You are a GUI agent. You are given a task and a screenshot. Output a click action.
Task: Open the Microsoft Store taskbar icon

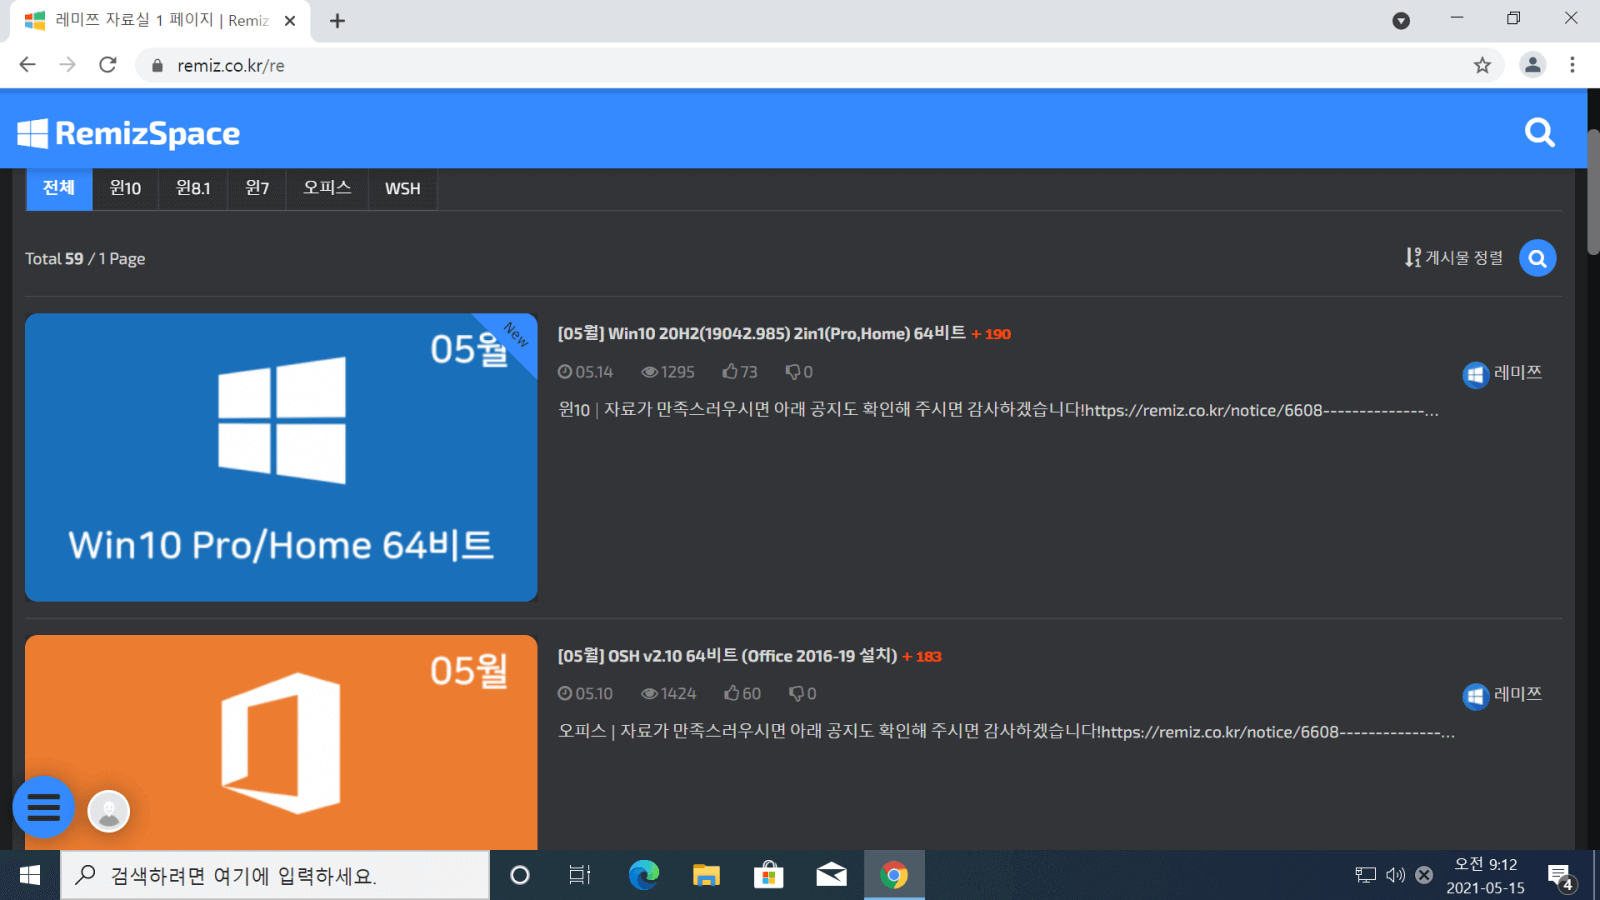point(768,875)
